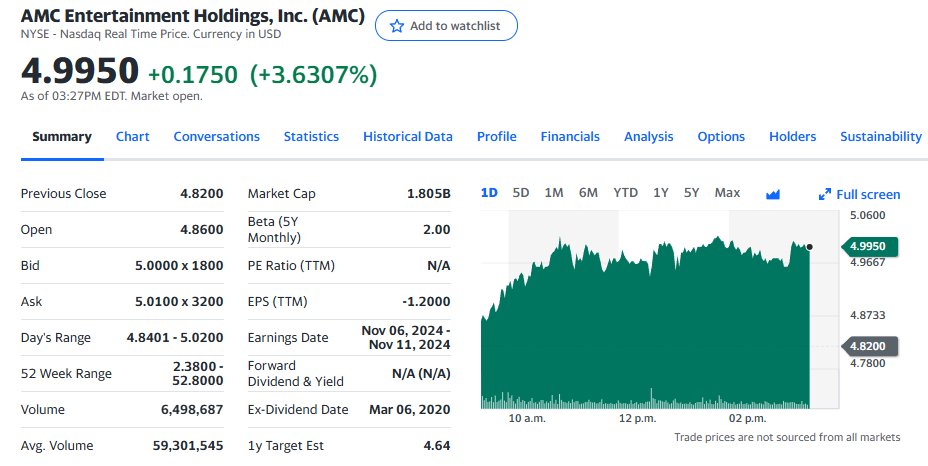928x466 pixels.
Task: Click the PE Ratio (TTM) label
Action: click(x=291, y=266)
